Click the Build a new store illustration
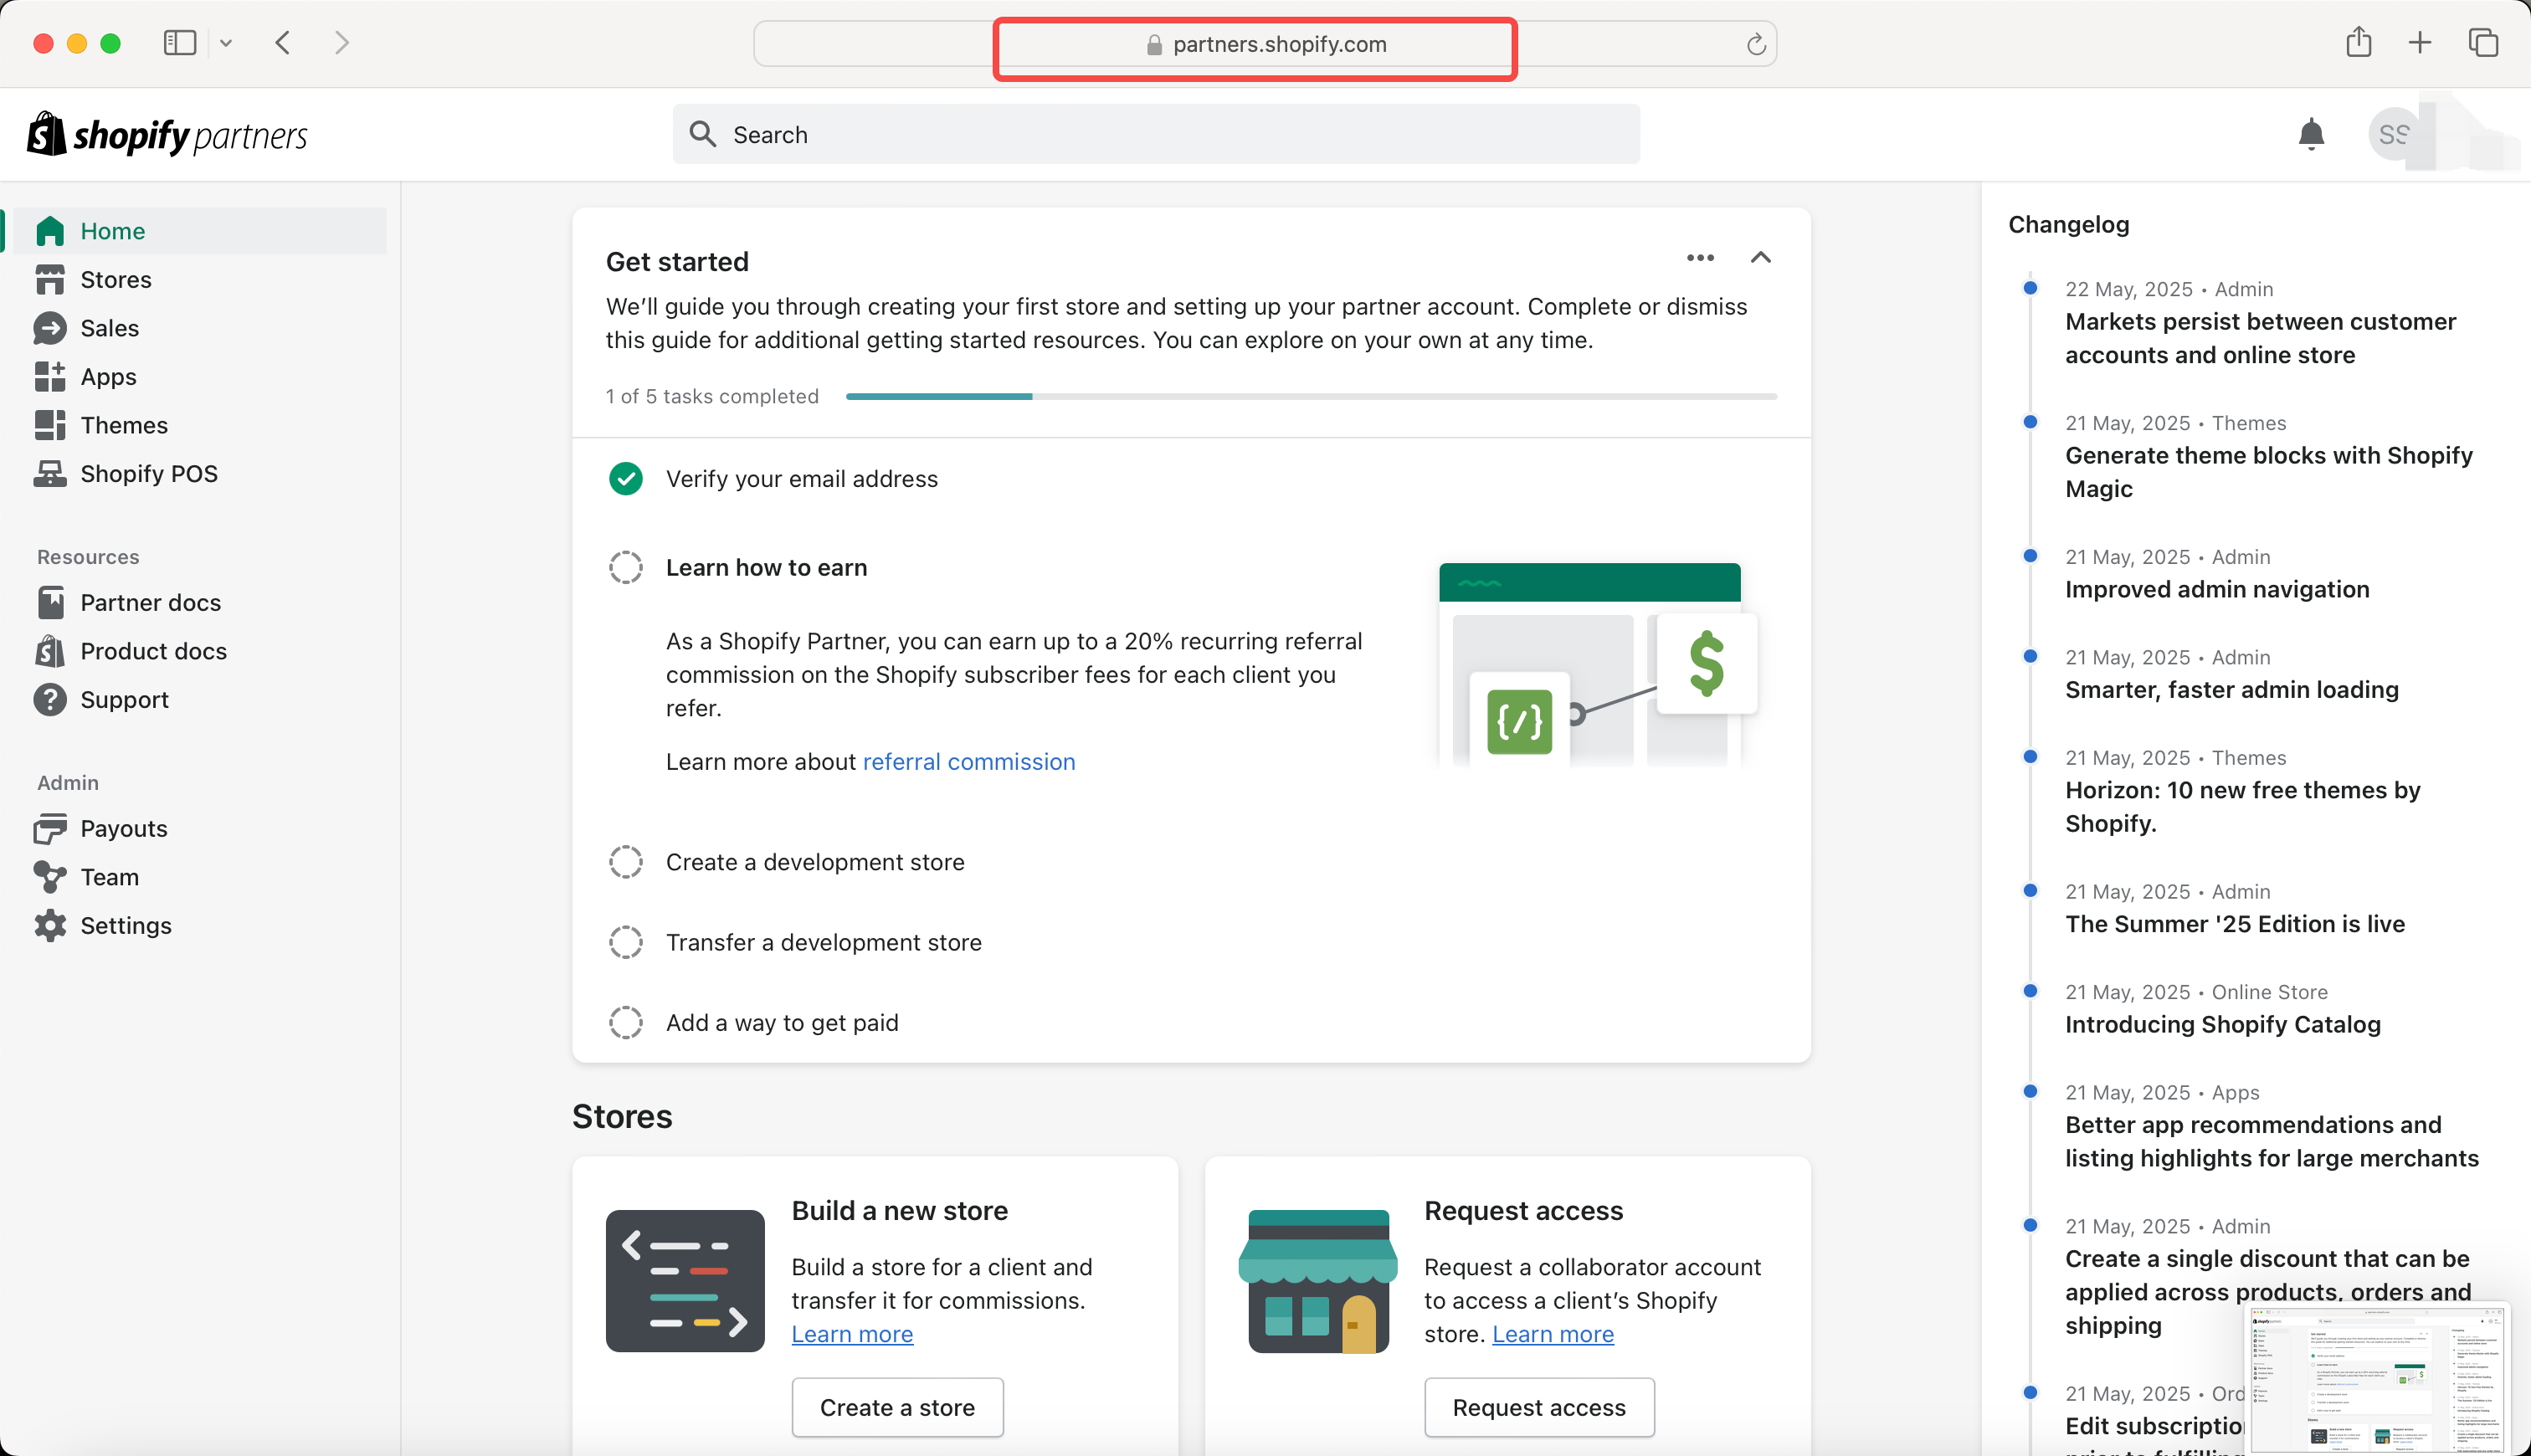 [x=685, y=1281]
